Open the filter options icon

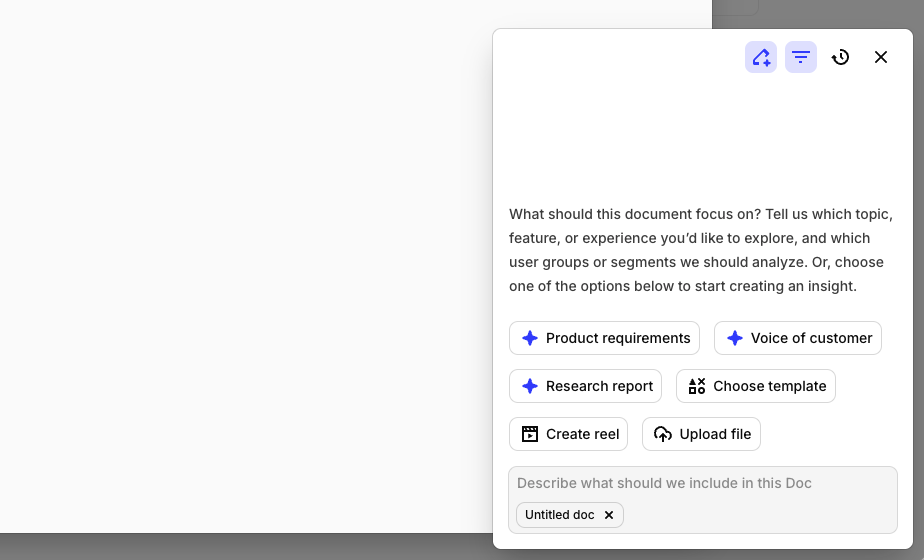pos(801,57)
